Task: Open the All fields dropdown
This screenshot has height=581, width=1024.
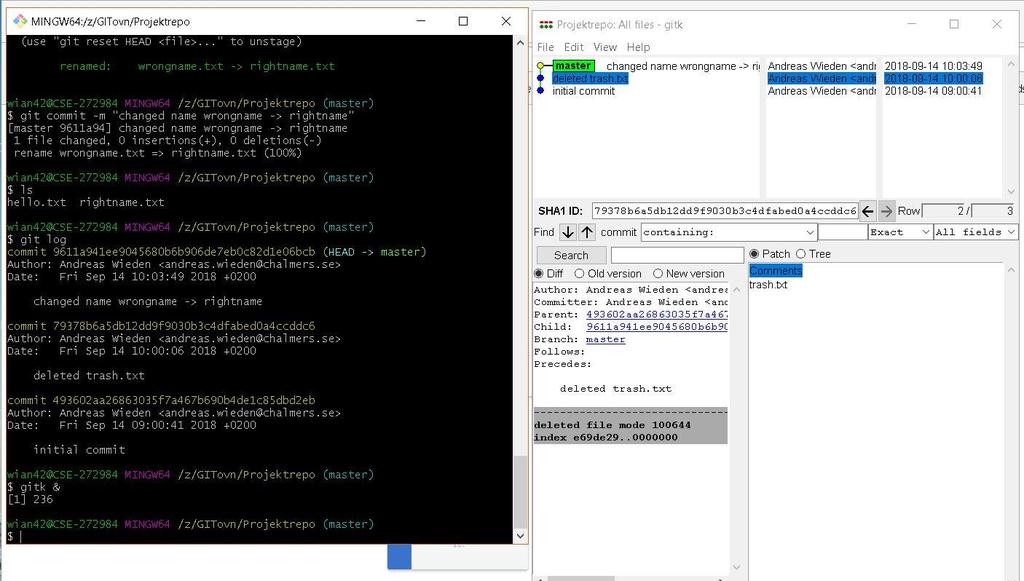Action: [975, 232]
